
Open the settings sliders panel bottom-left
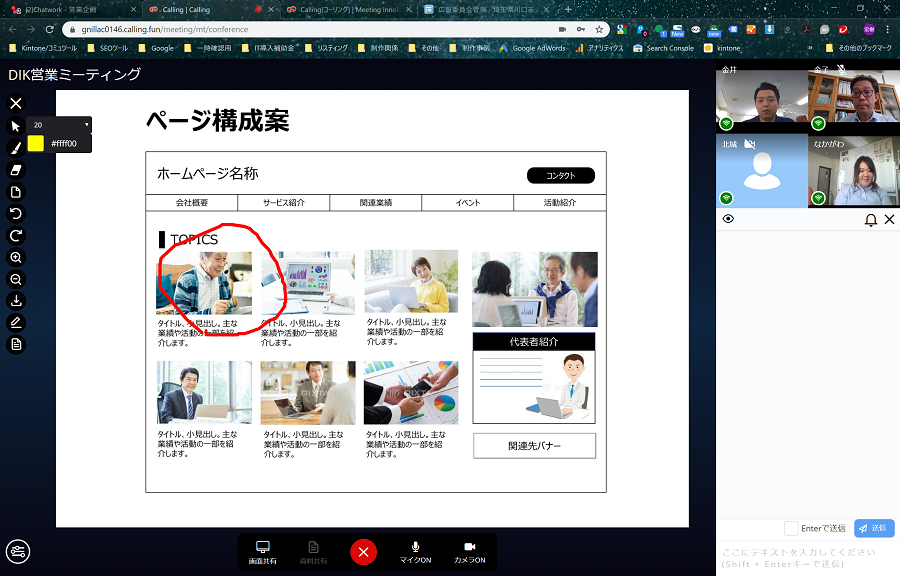[x=17, y=551]
